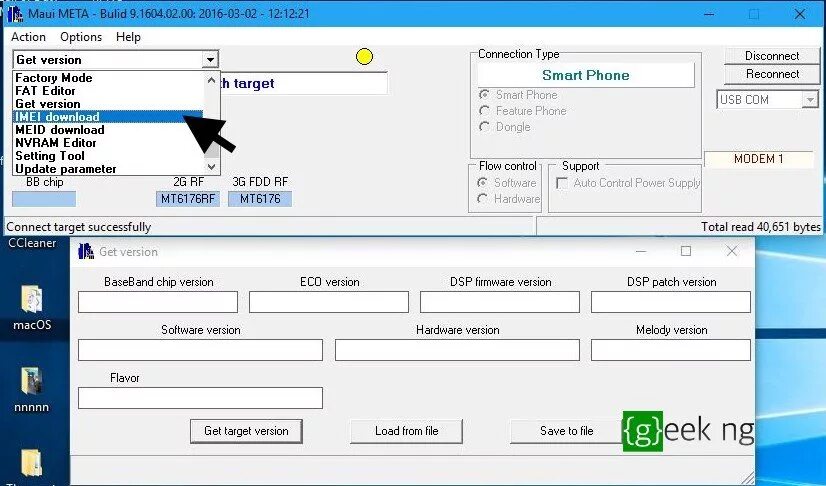Choose Hardware flow control
This screenshot has height=486, width=826.
point(482,199)
